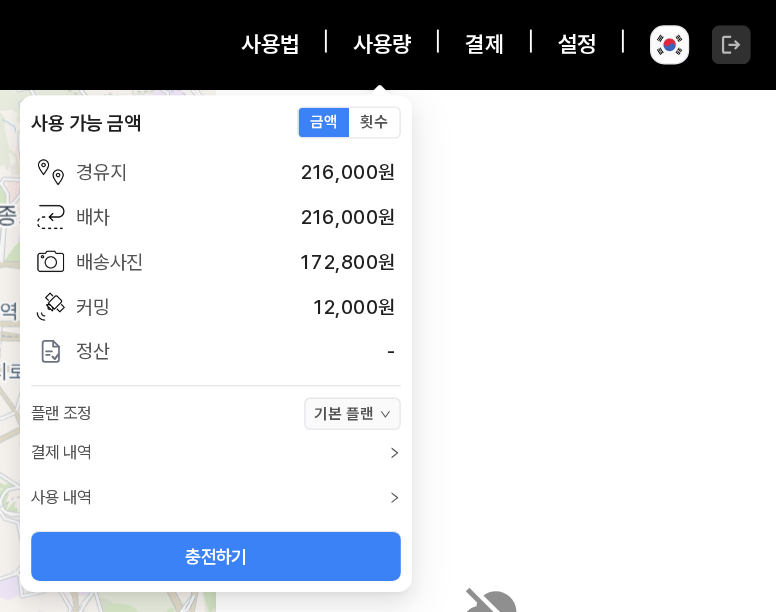This screenshot has width=776, height=612.
Task: Click the 경유지 amount 216,000원
Action: (347, 173)
